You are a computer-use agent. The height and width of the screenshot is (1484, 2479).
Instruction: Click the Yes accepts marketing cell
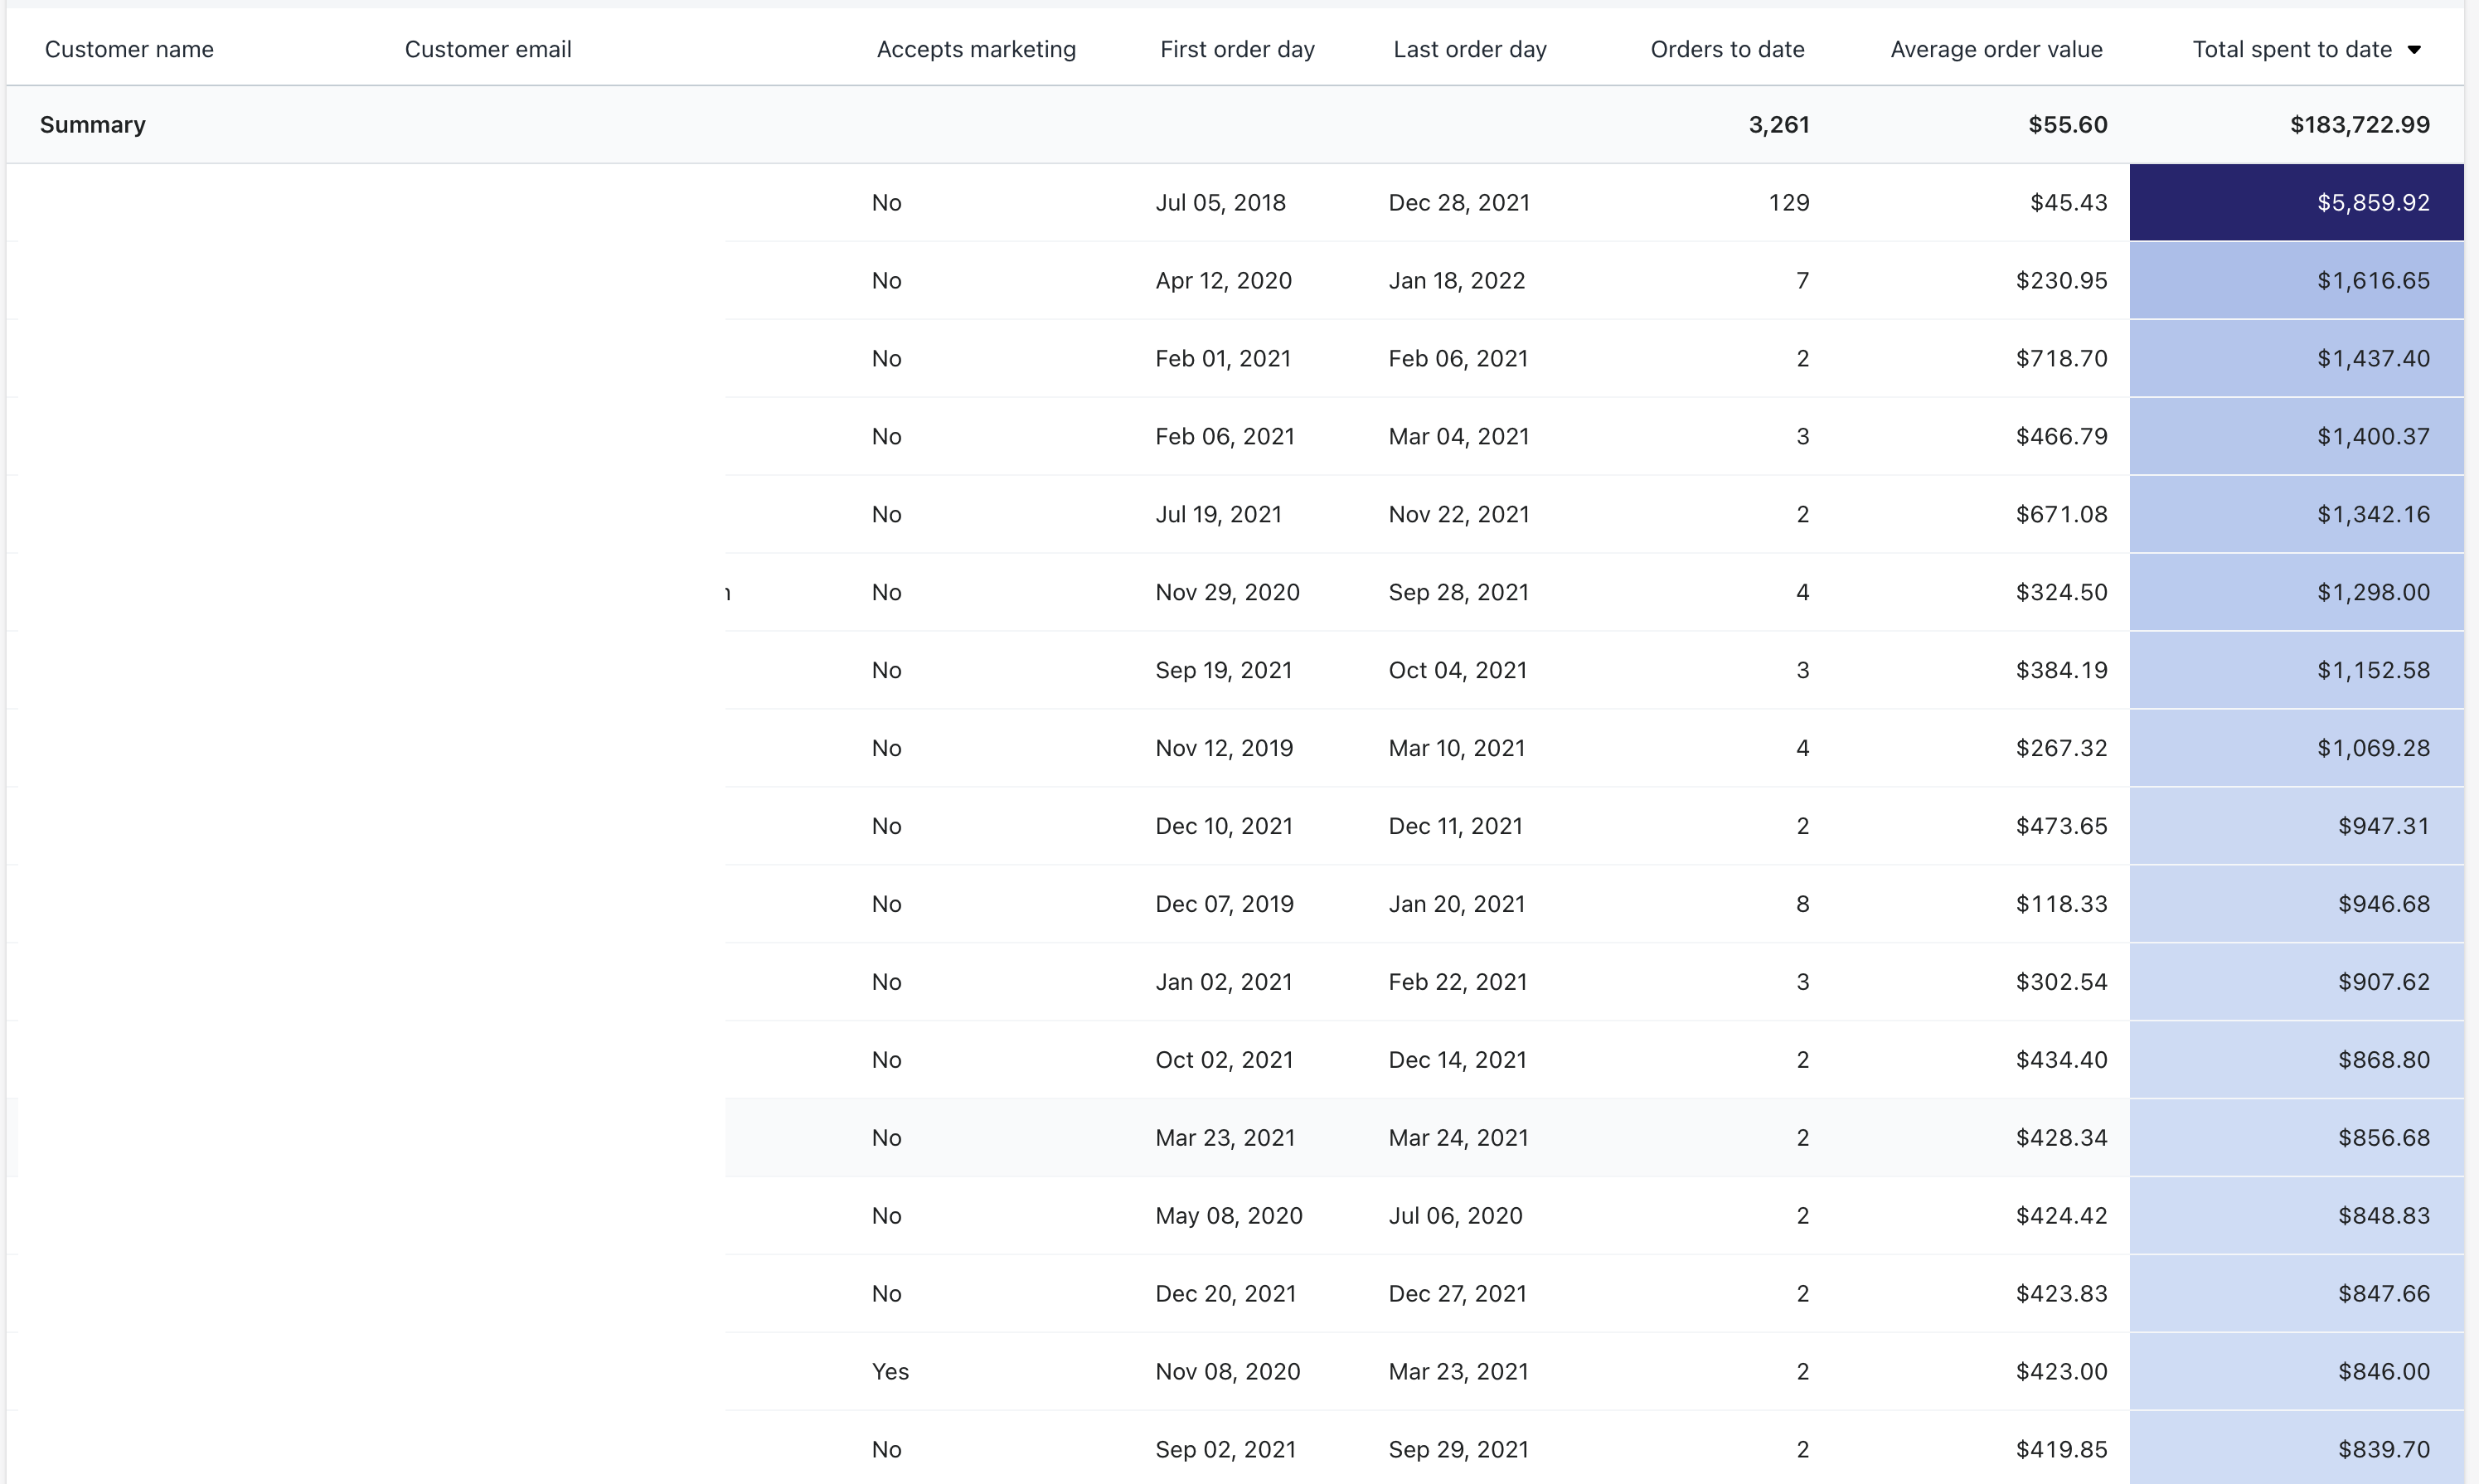(x=890, y=1373)
